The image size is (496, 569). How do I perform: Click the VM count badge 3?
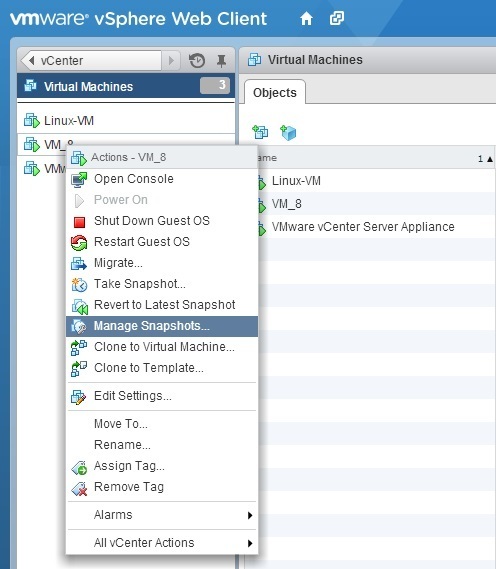215,86
